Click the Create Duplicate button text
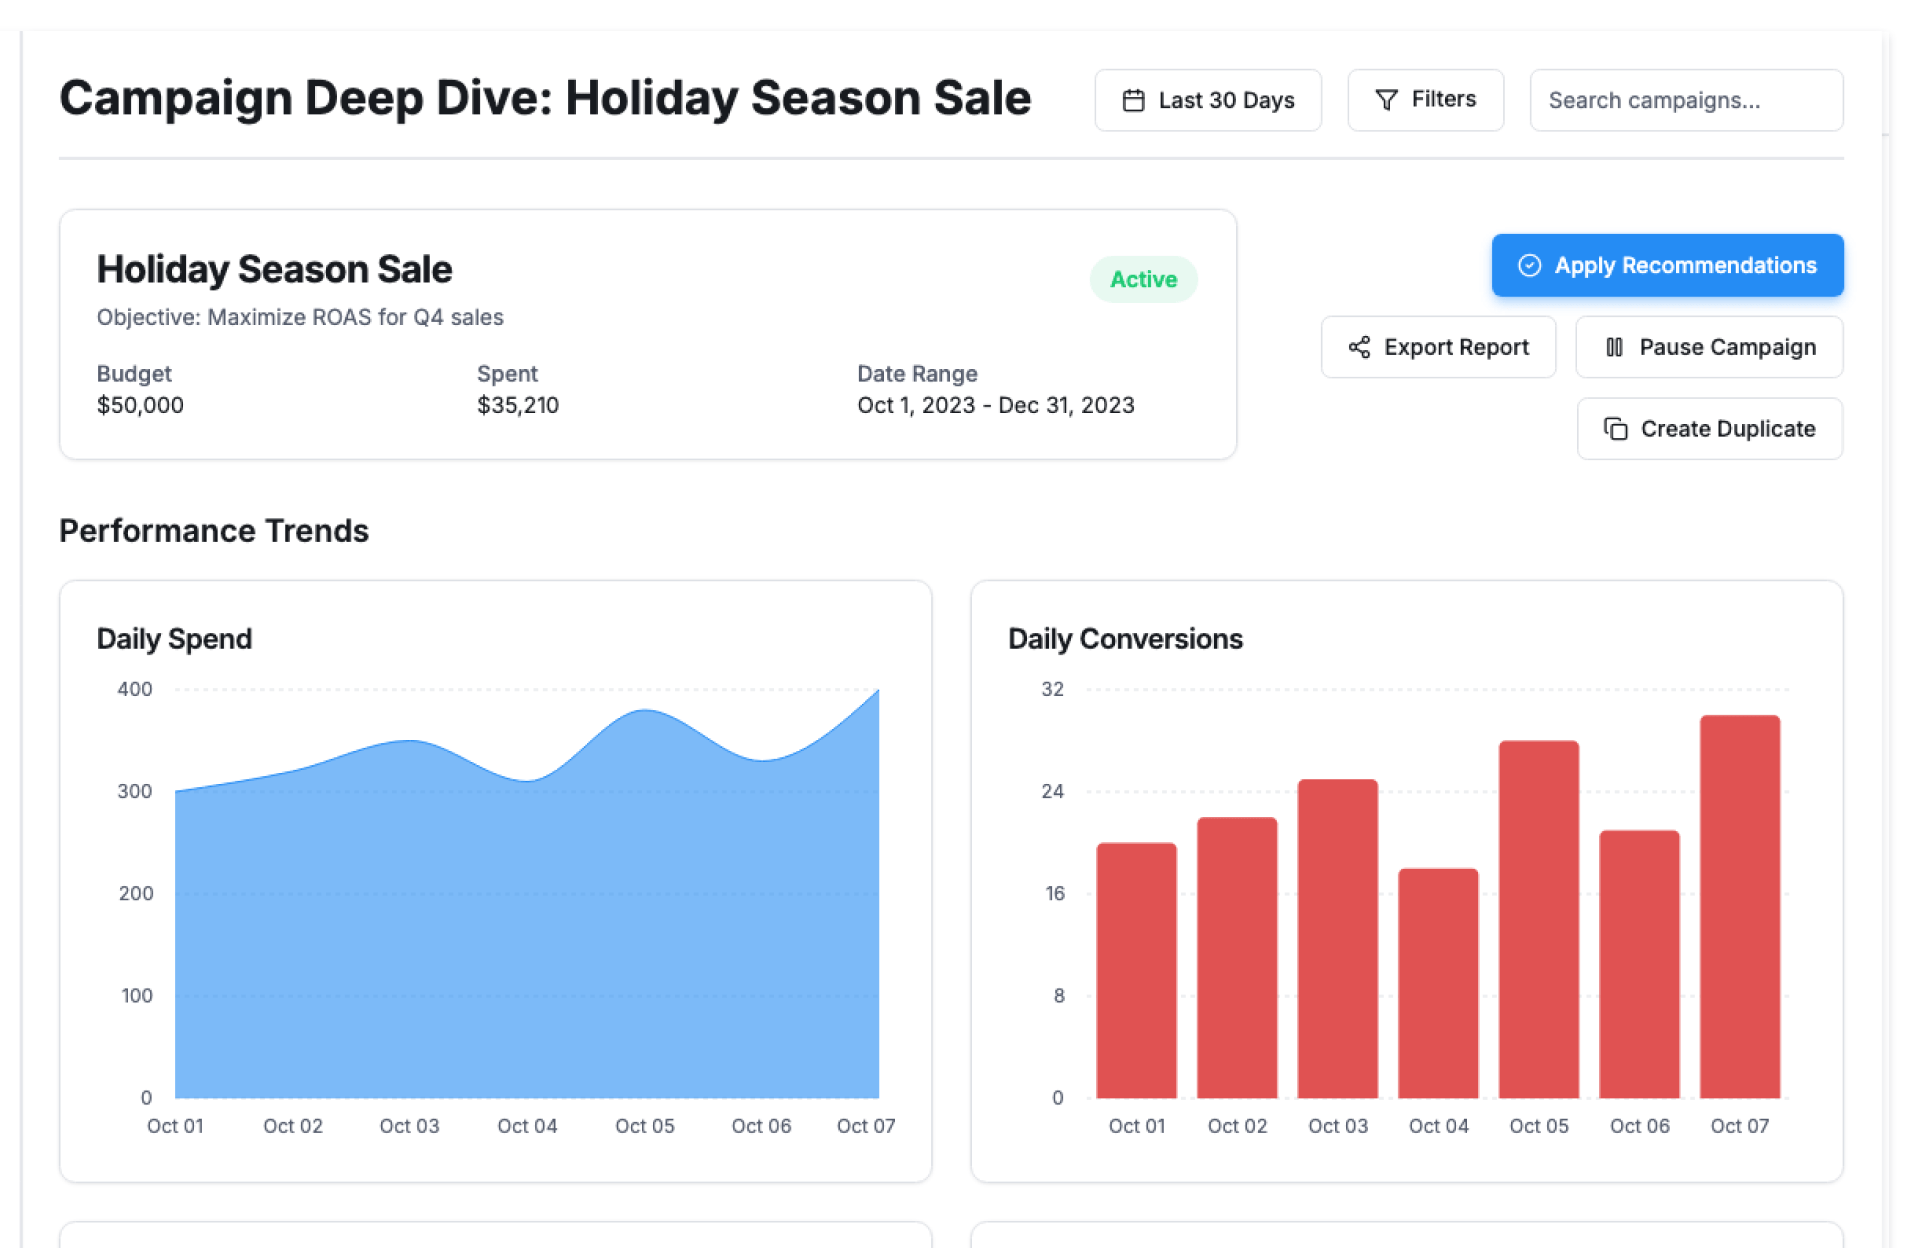This screenshot has width=1920, height=1248. (x=1727, y=429)
